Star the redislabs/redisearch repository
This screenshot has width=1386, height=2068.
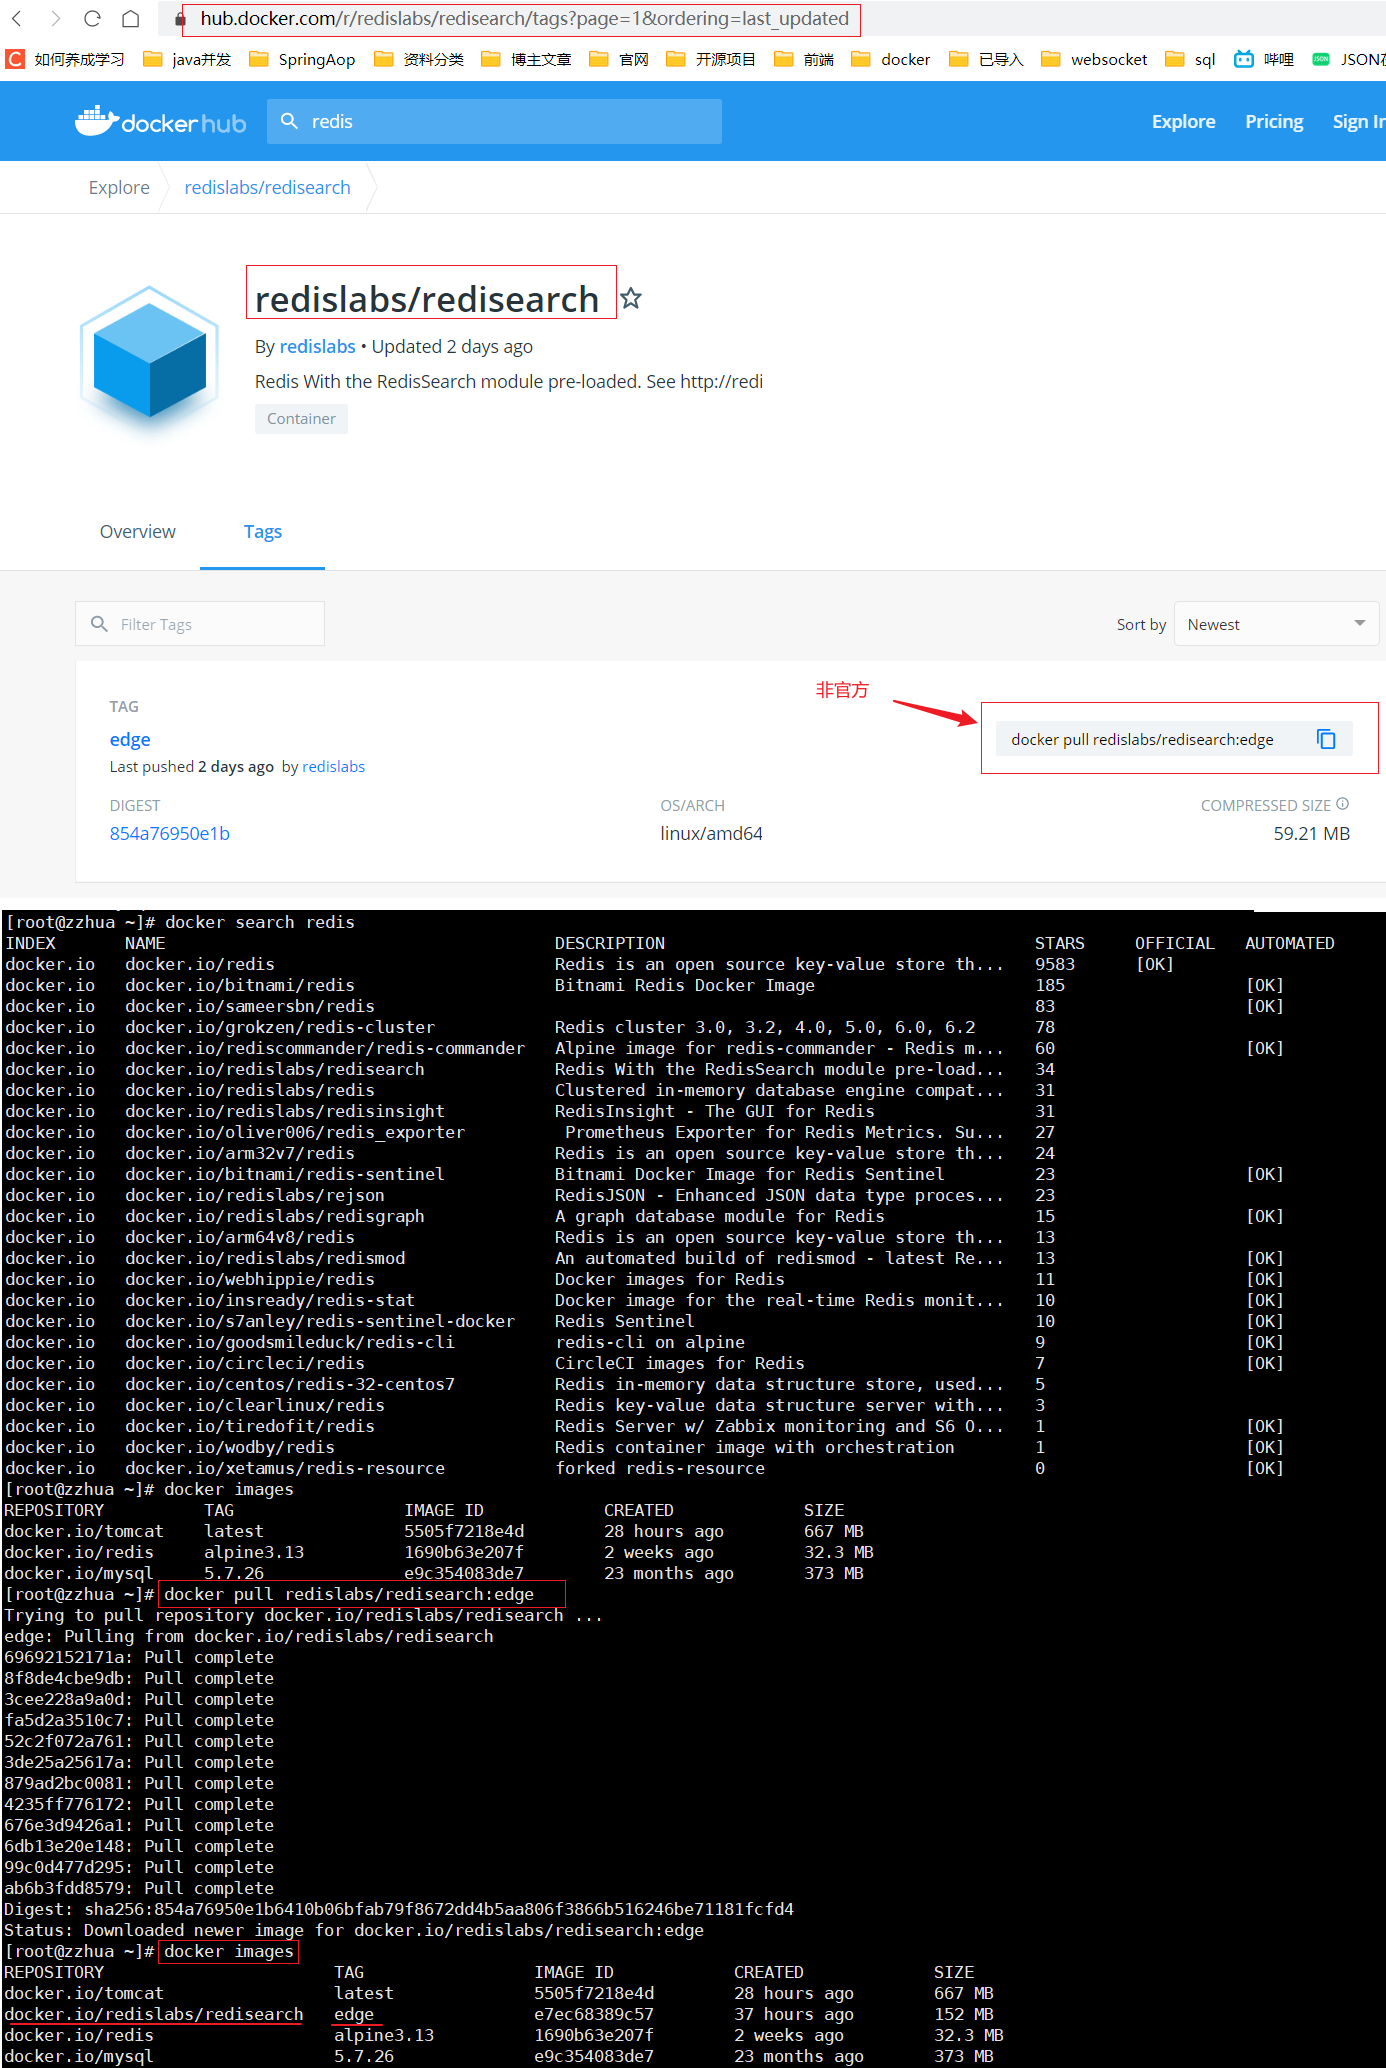pos(631,298)
